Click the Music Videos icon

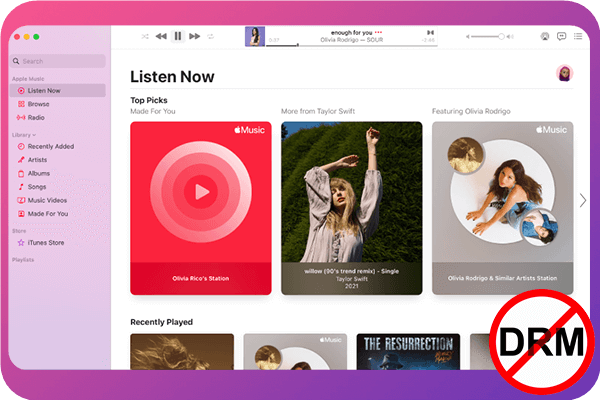point(21,200)
